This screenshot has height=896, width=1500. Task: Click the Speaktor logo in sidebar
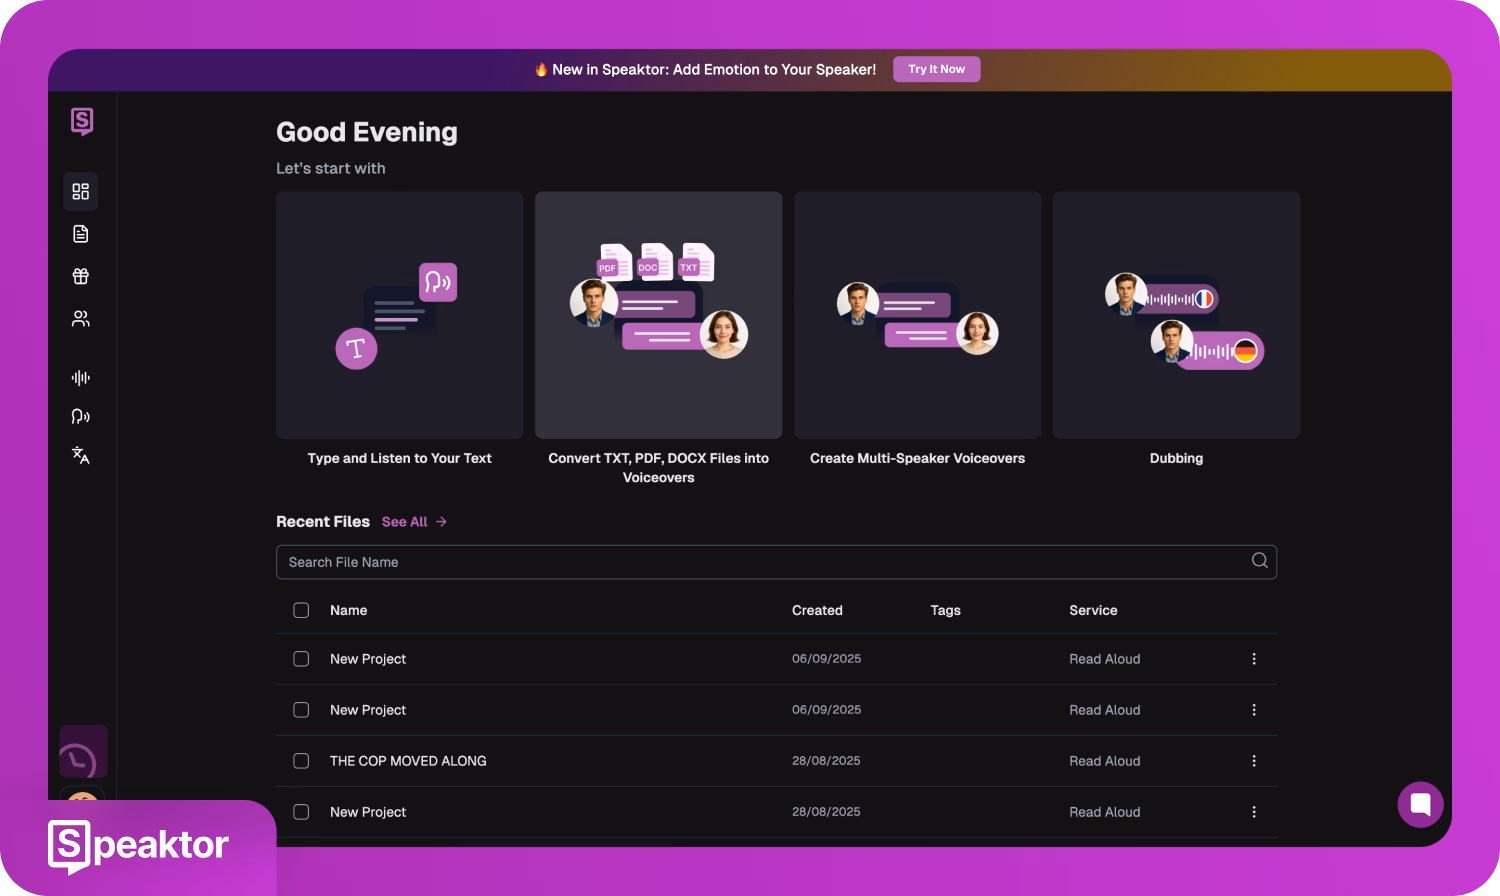coord(82,122)
